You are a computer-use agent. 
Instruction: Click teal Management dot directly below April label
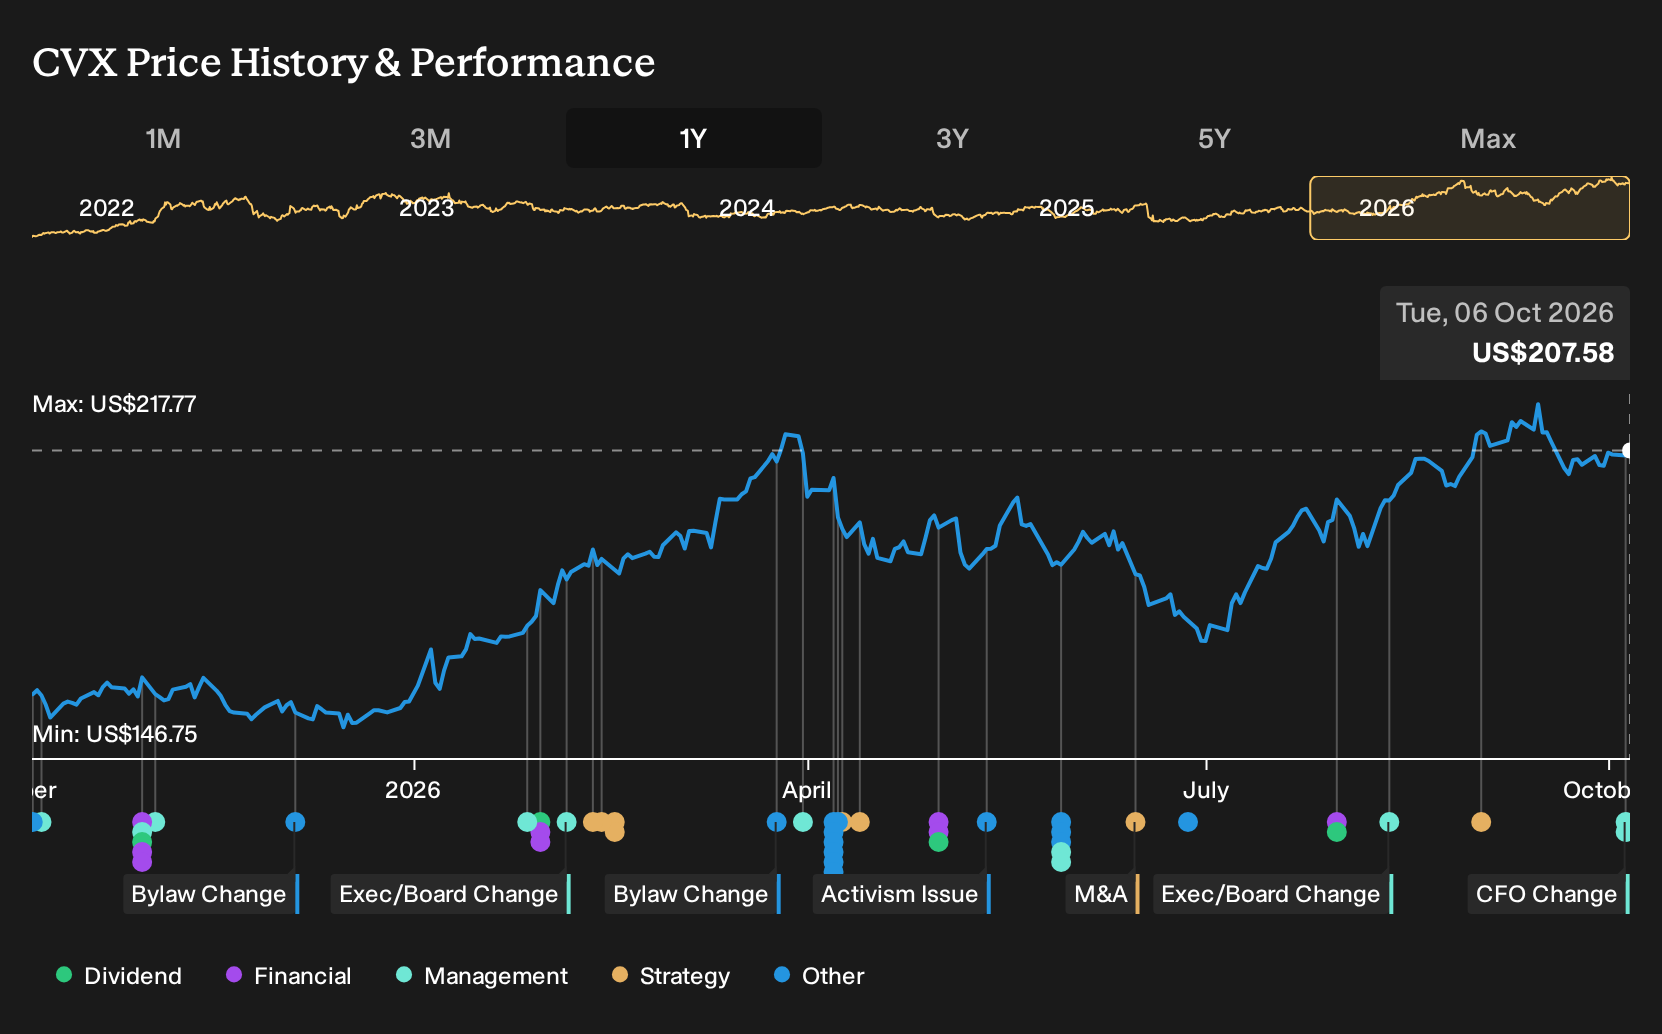coord(803,822)
